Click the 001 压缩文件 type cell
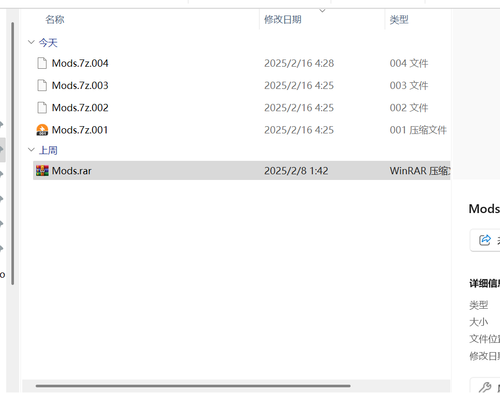The height and width of the screenshot is (393, 500). 418,130
